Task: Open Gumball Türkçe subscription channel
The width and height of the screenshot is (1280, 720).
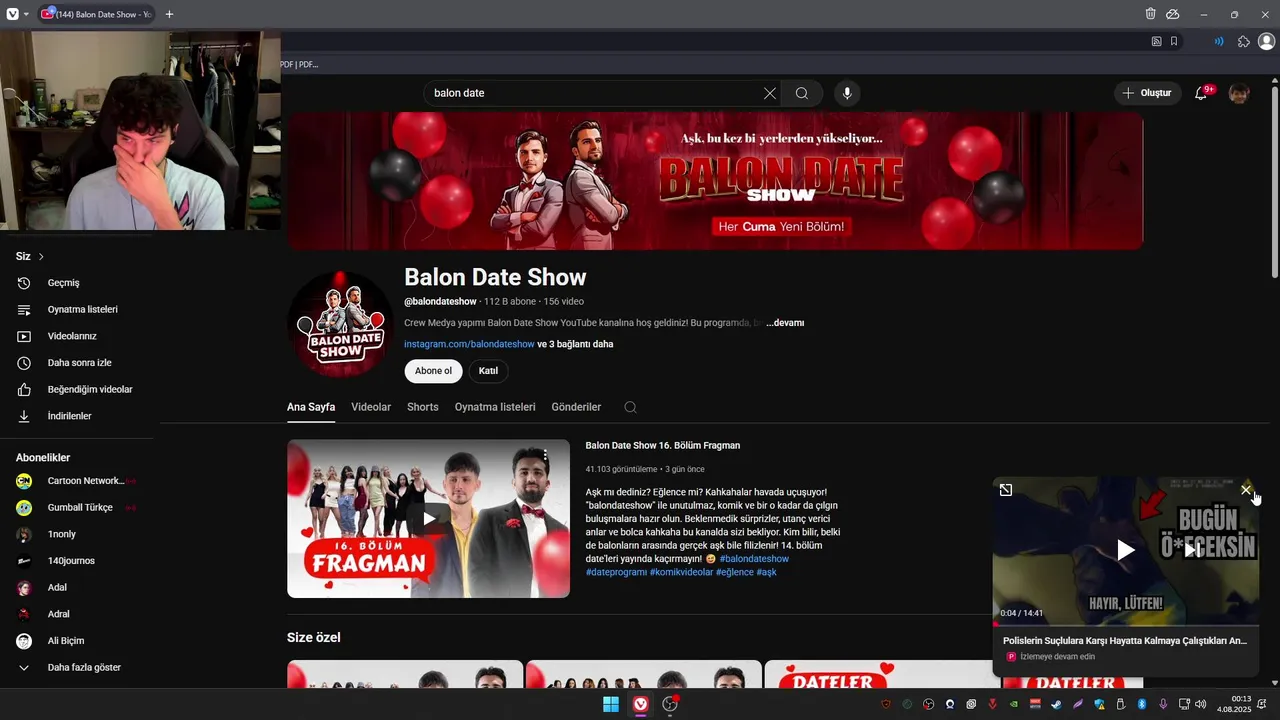Action: click(78, 507)
